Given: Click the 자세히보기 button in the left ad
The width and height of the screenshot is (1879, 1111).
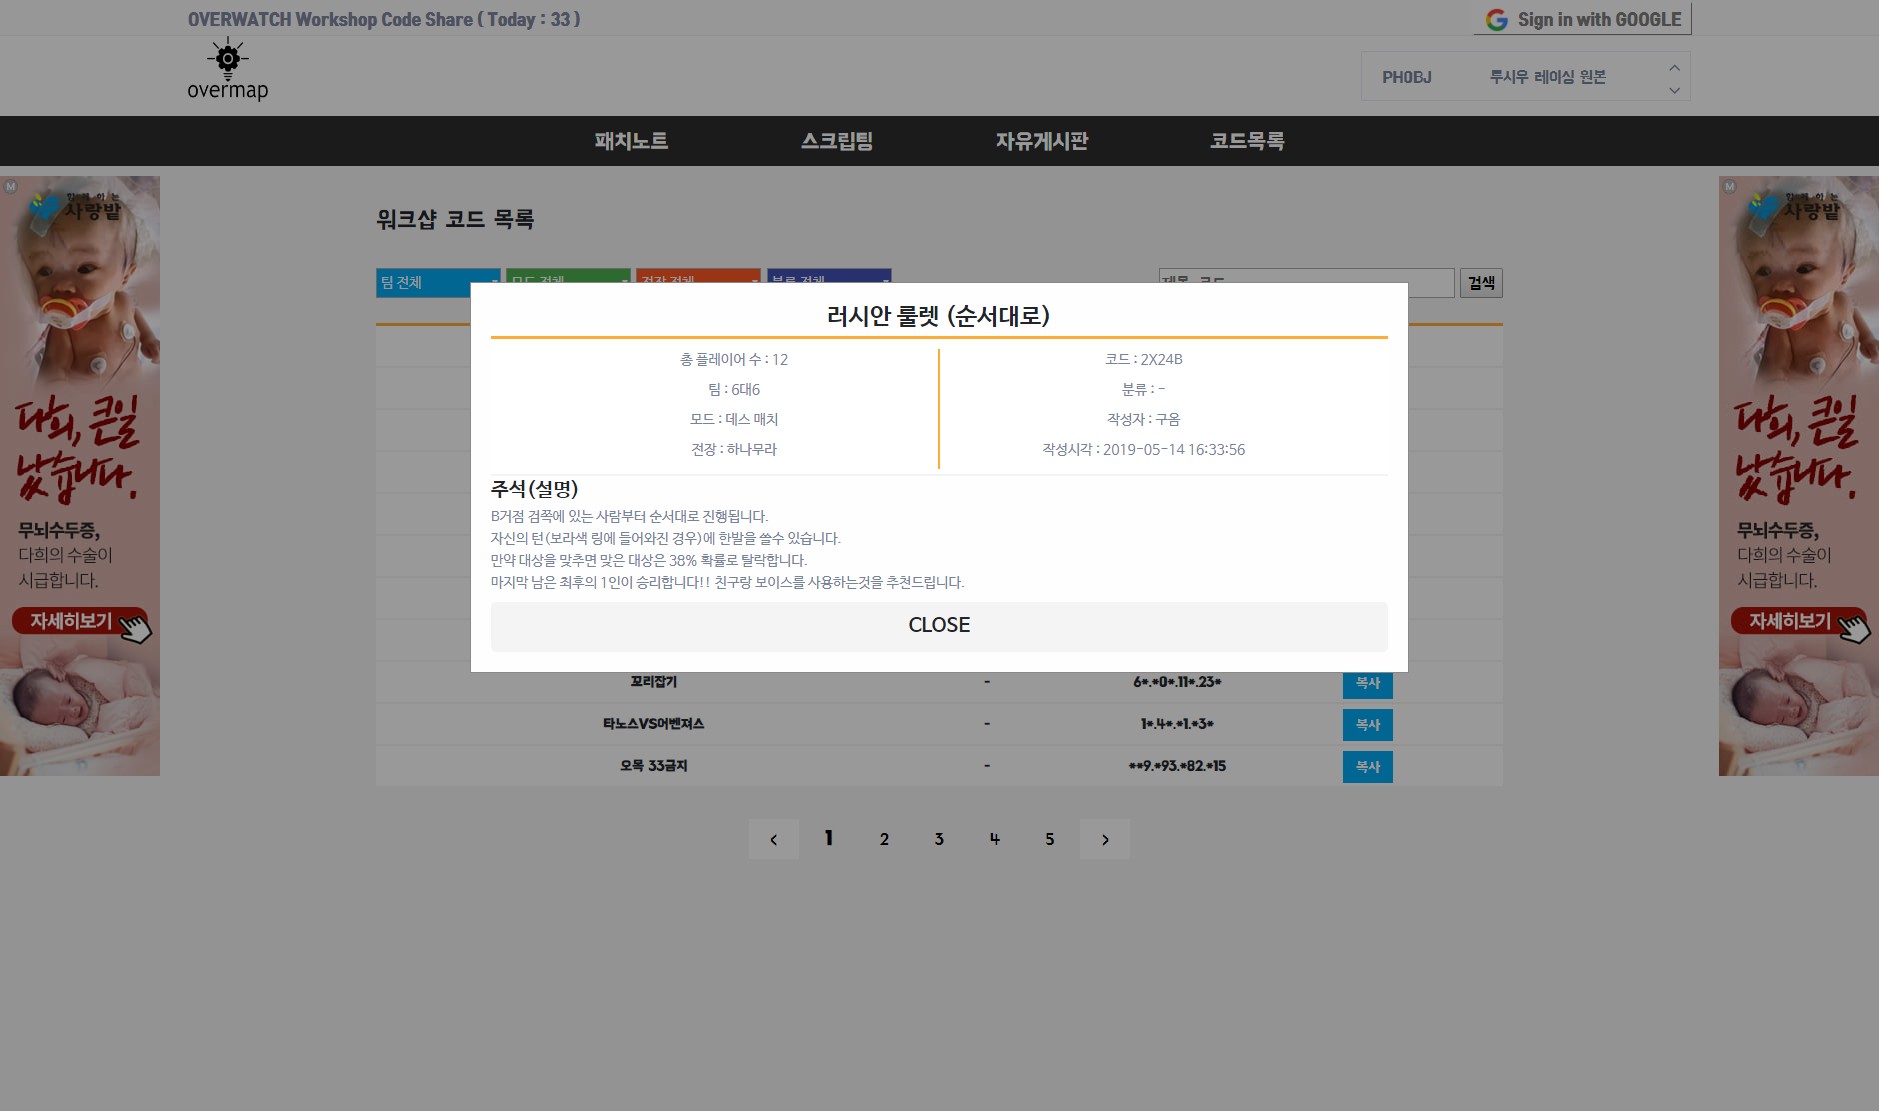Looking at the screenshot, I should (x=80, y=621).
